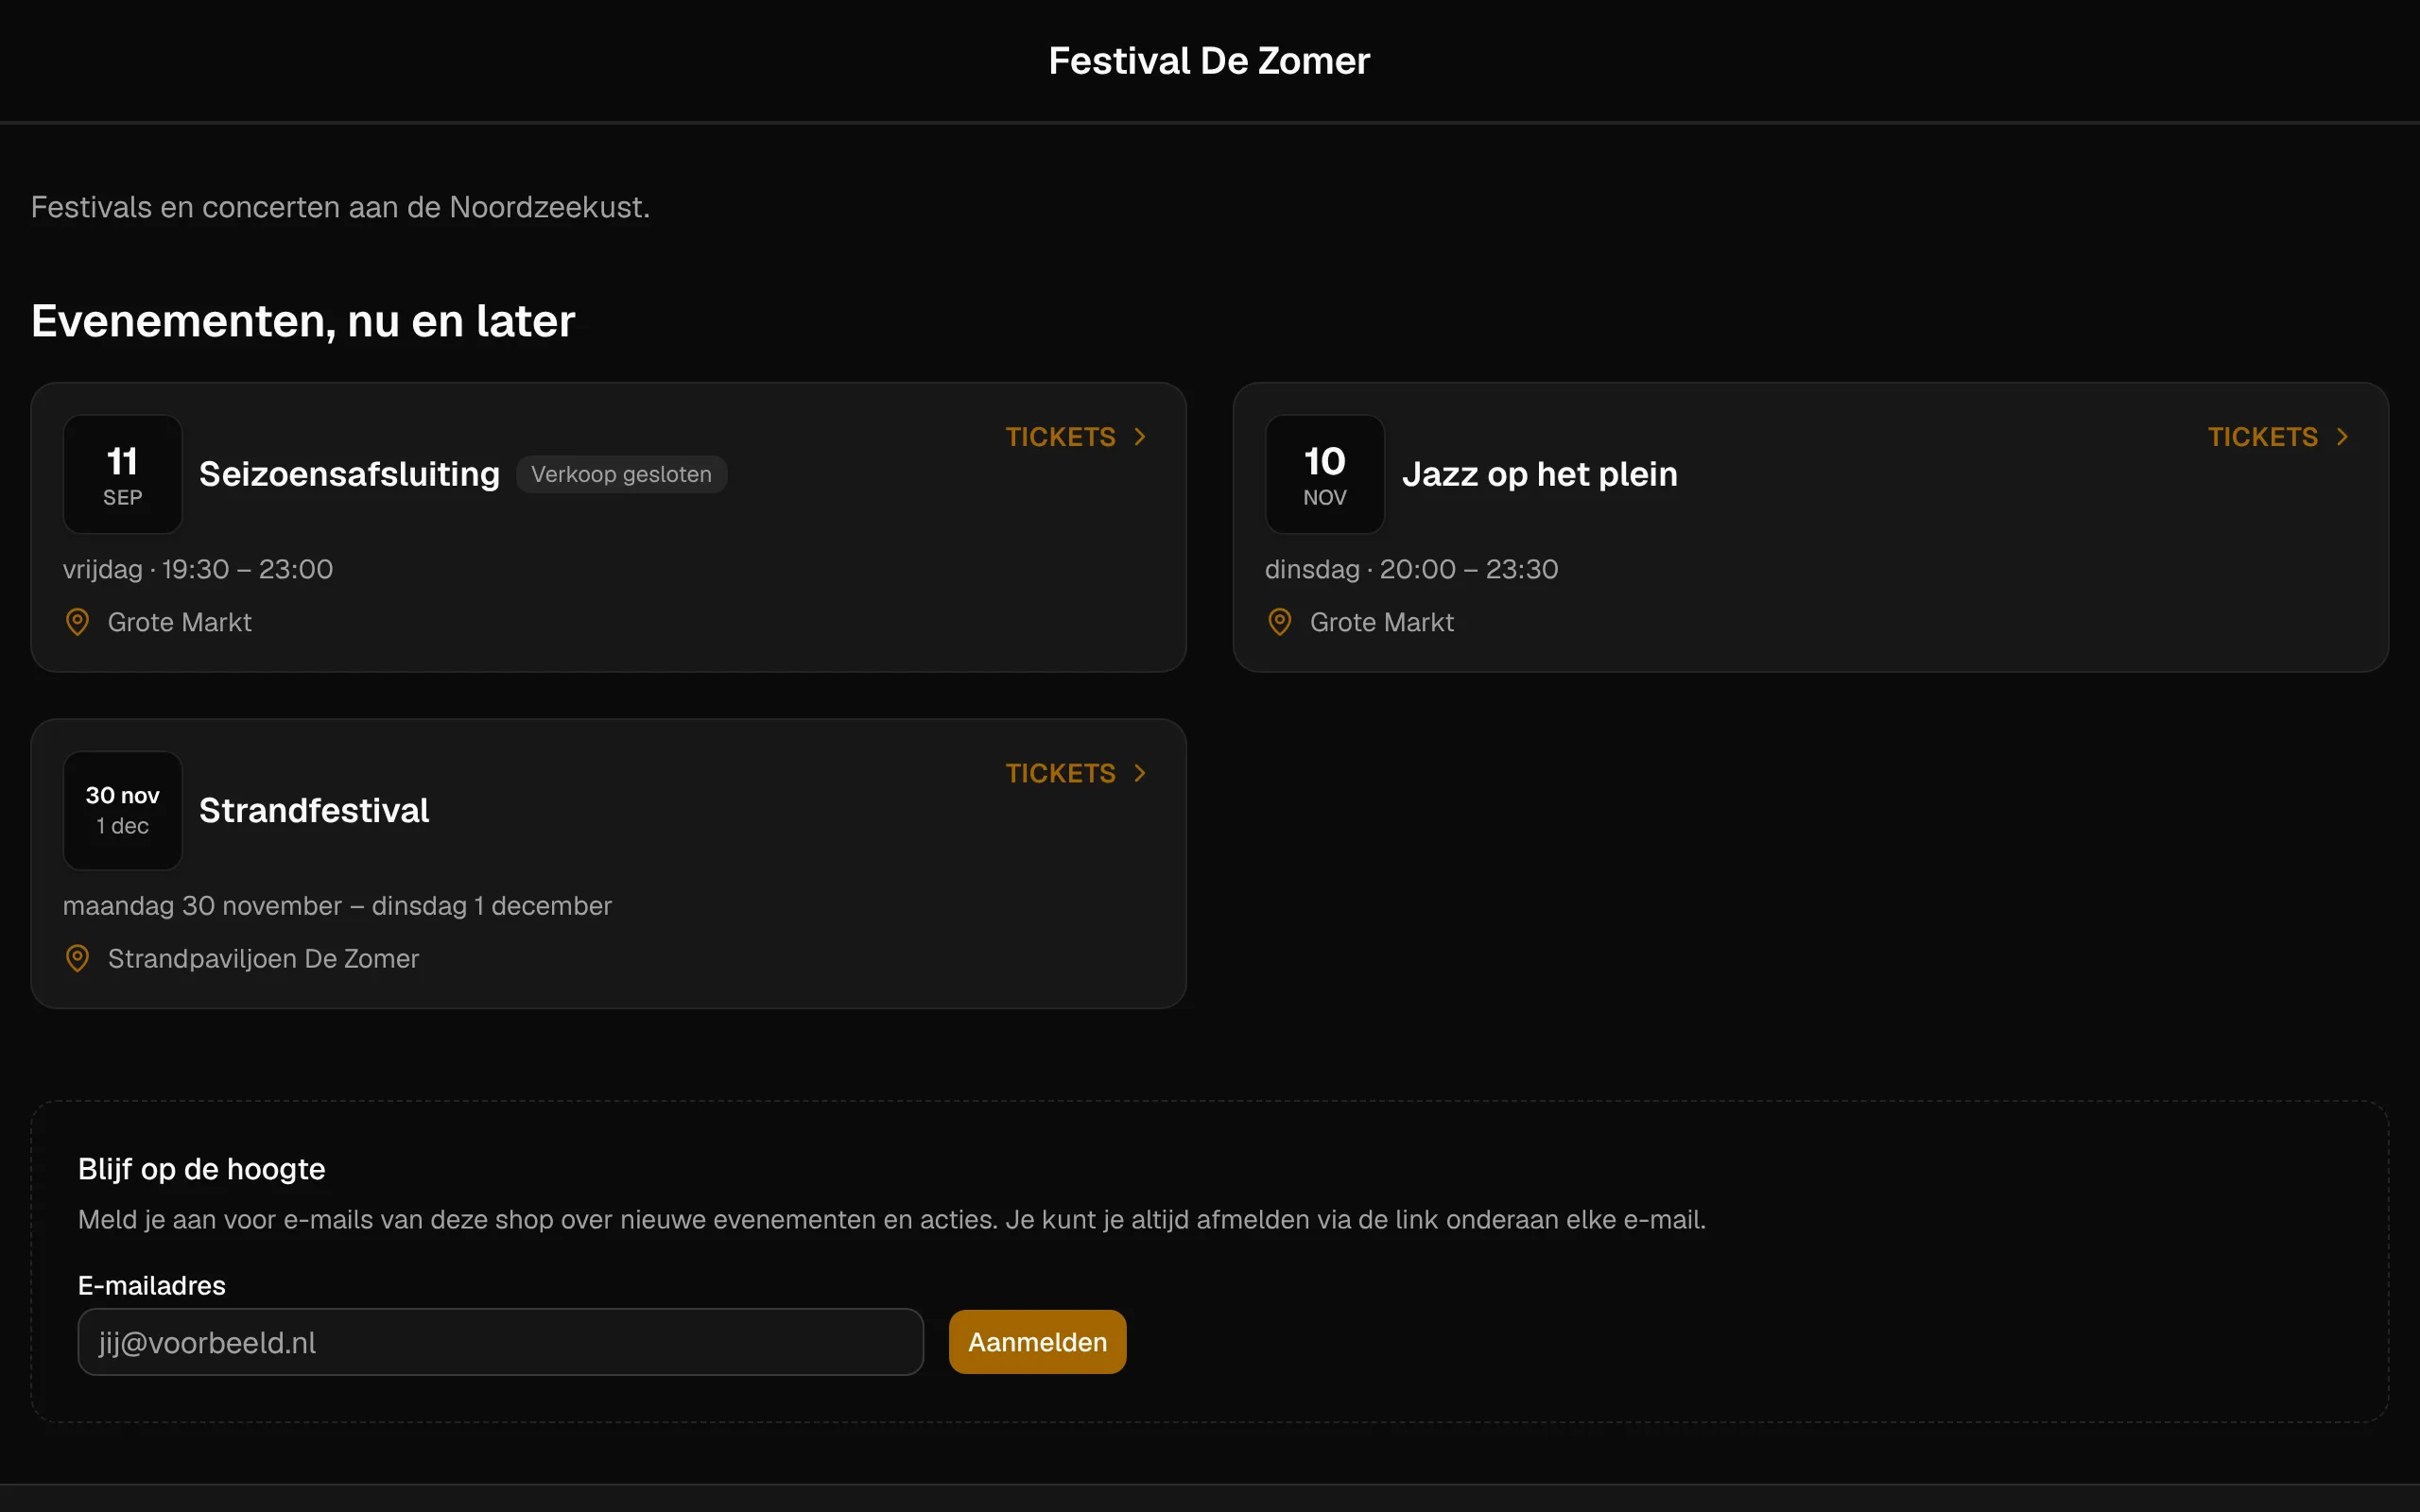Click the chevron arrow beside Jazz op het plein TICKETS
Image resolution: width=2420 pixels, height=1512 pixels.
tap(2341, 437)
